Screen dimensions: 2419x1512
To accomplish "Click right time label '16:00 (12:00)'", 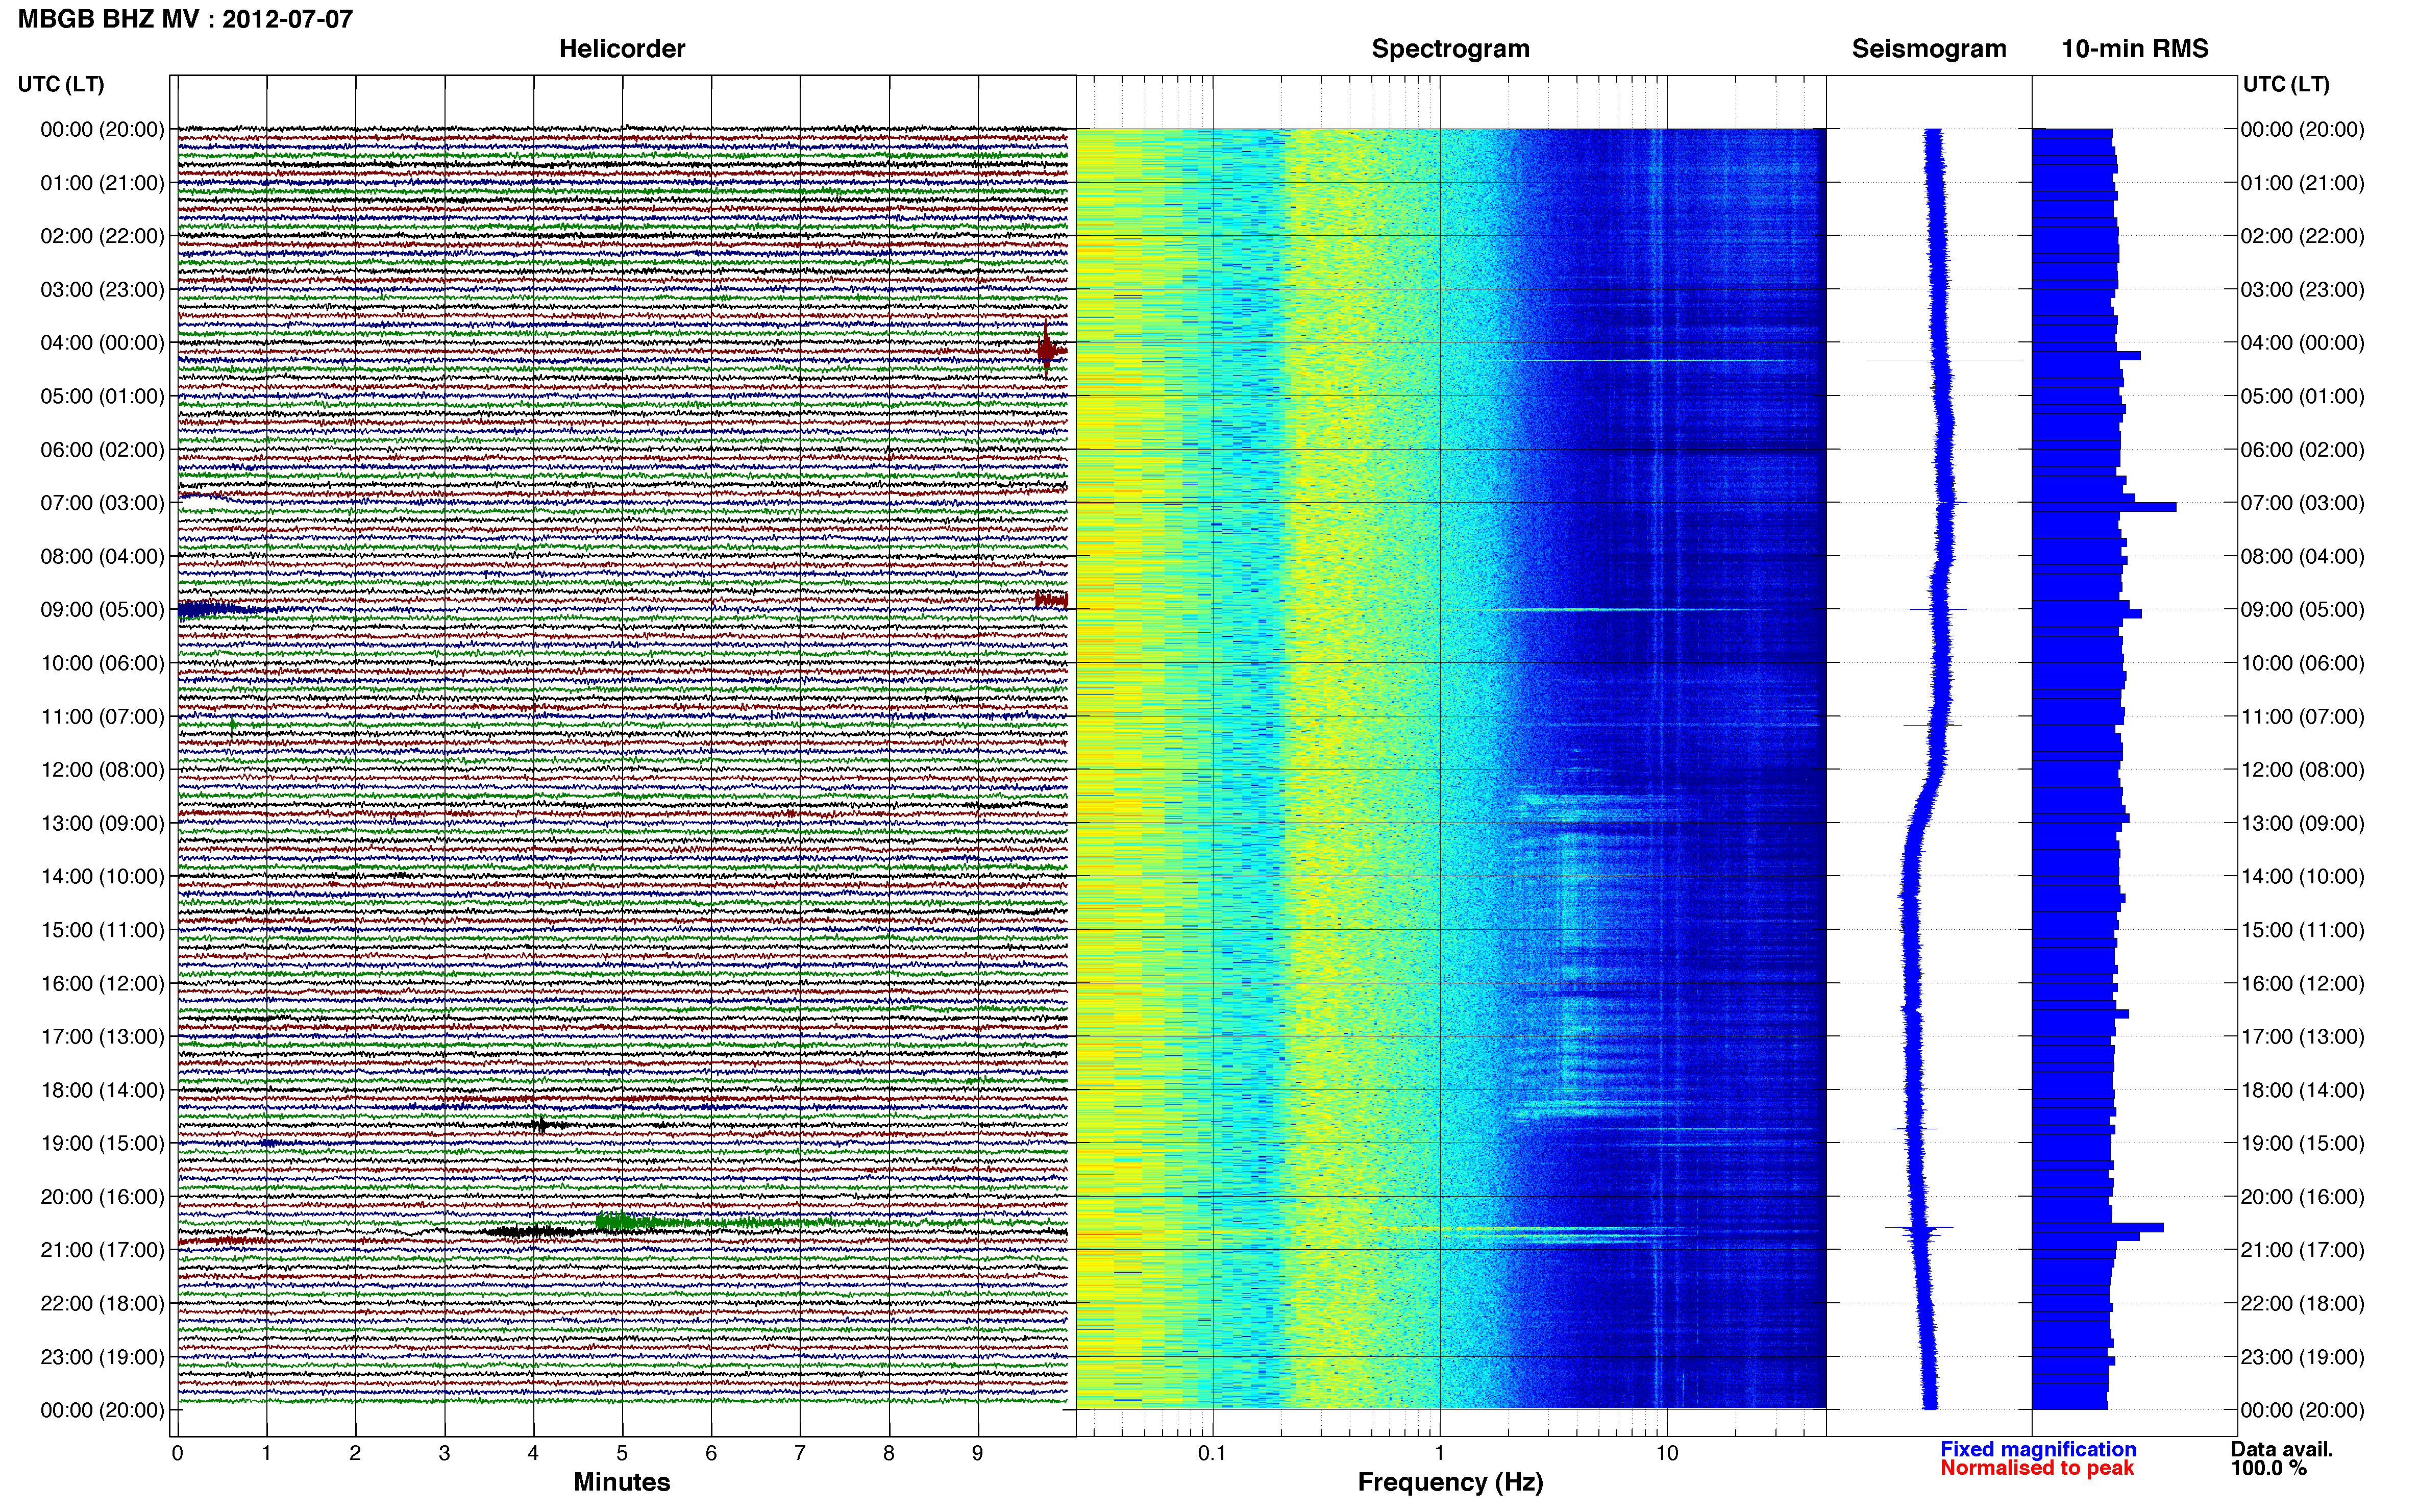I will coord(2302,983).
